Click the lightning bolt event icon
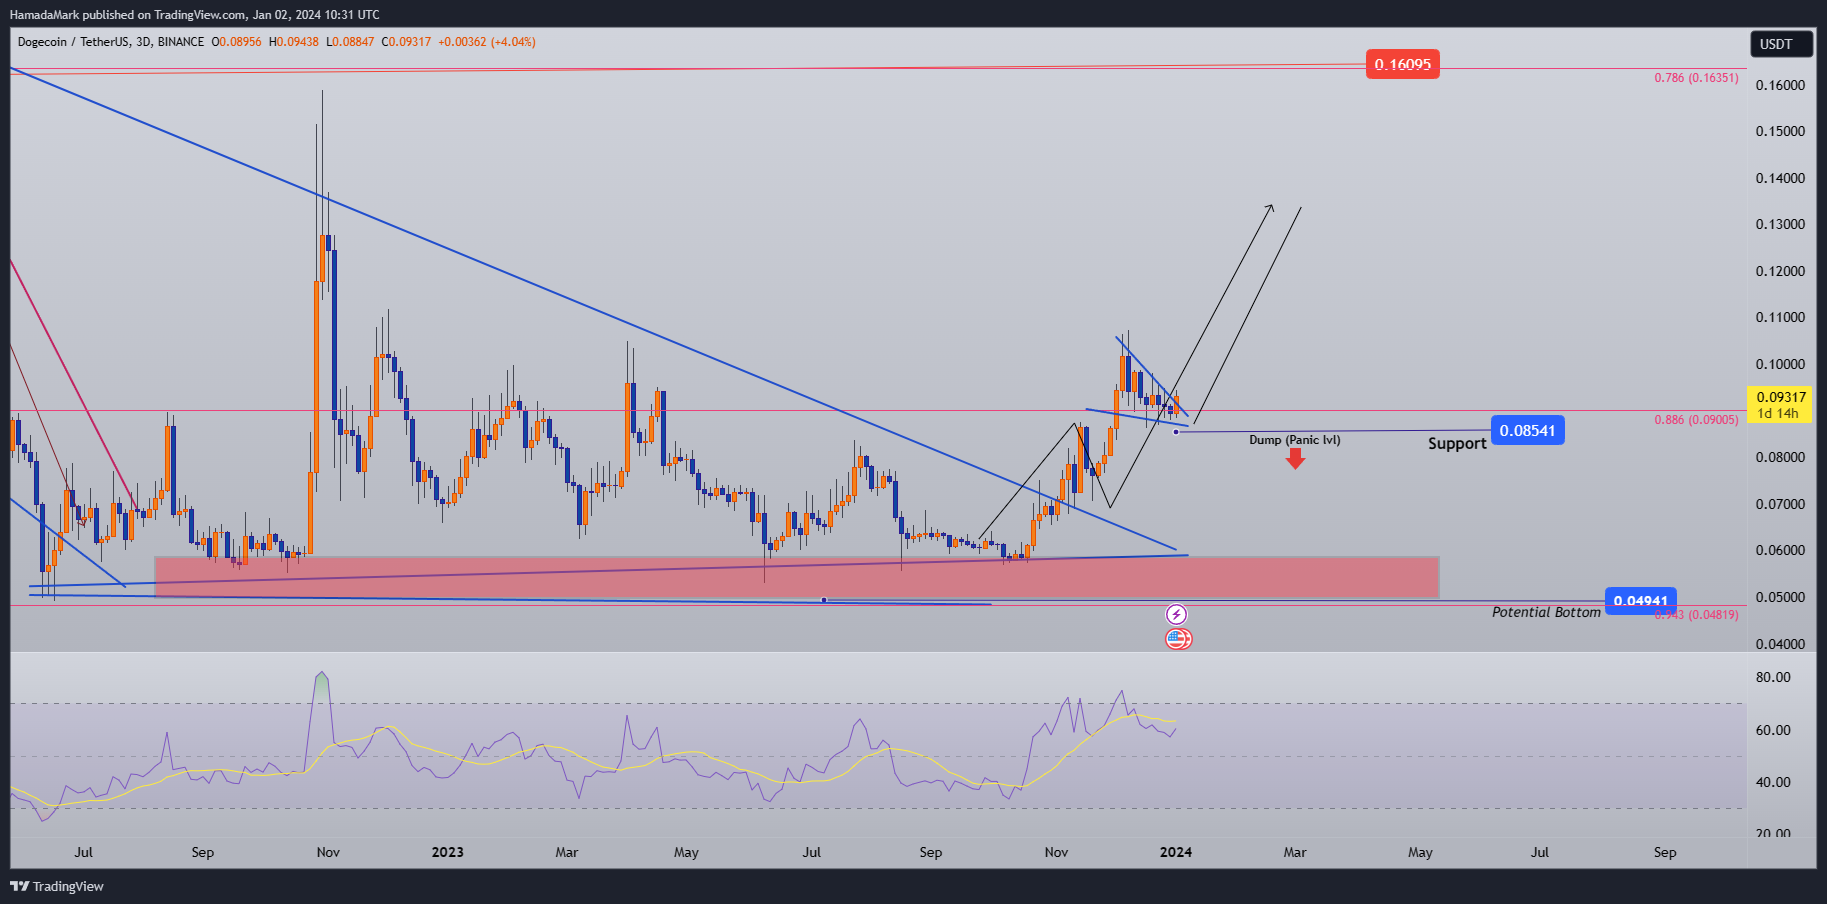 point(1177,614)
